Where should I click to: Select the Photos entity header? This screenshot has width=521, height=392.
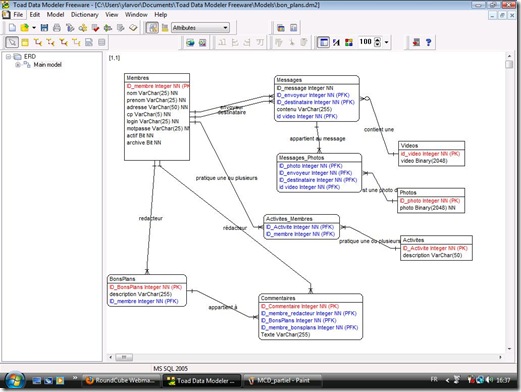[x=431, y=193]
